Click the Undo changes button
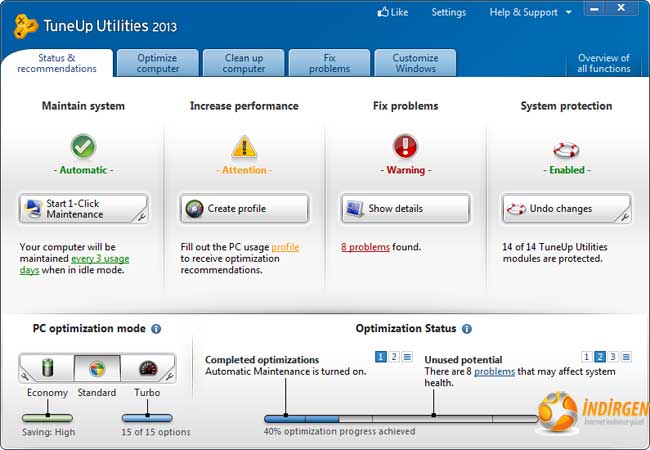The image size is (650, 450). pos(566,208)
